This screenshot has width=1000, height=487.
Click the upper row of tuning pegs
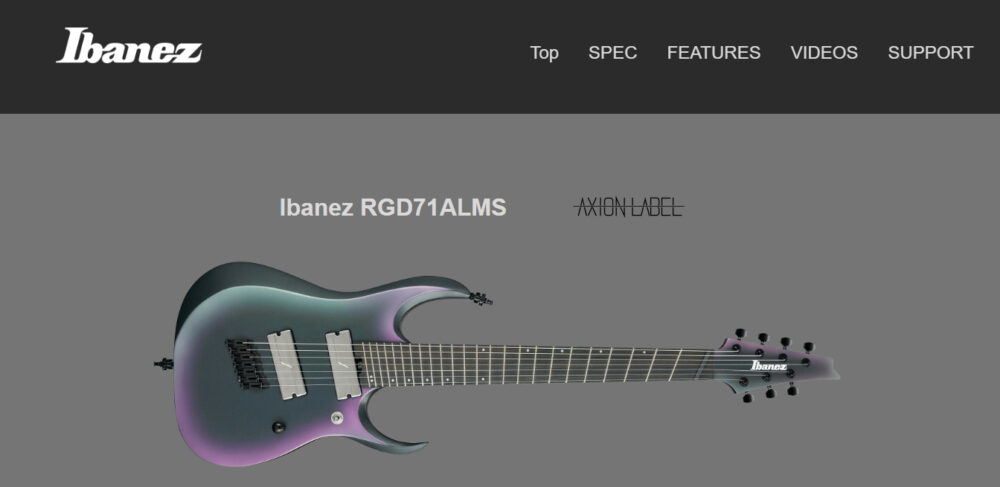point(773,342)
